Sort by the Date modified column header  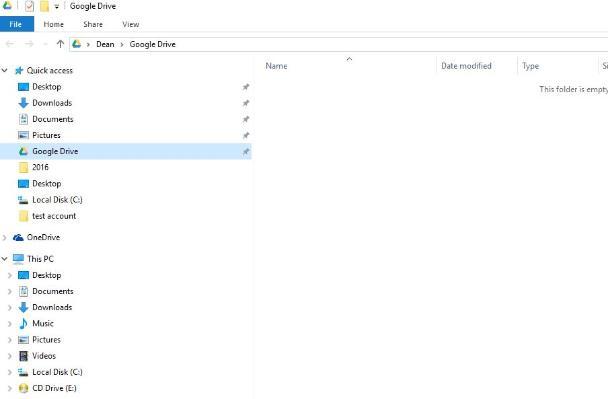pyautogui.click(x=466, y=66)
